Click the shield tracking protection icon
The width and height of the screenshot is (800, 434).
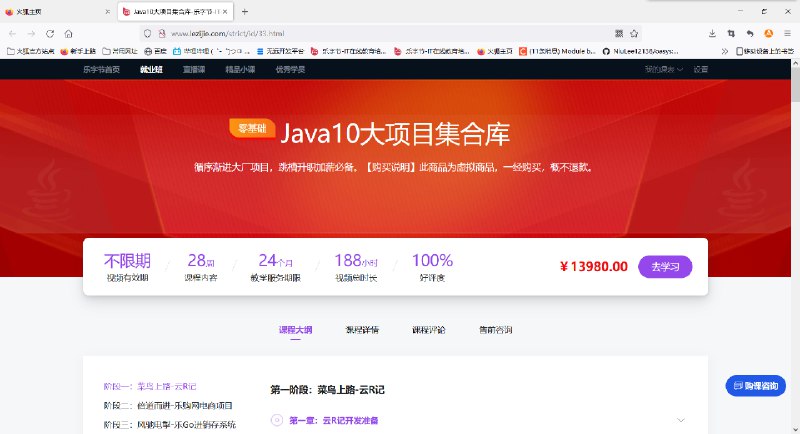tap(147, 34)
